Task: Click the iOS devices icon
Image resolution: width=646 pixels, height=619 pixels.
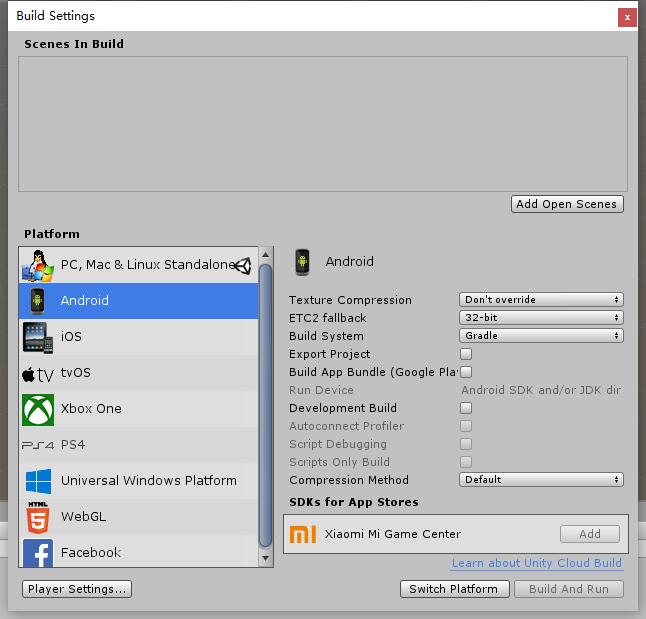Action: tap(38, 338)
